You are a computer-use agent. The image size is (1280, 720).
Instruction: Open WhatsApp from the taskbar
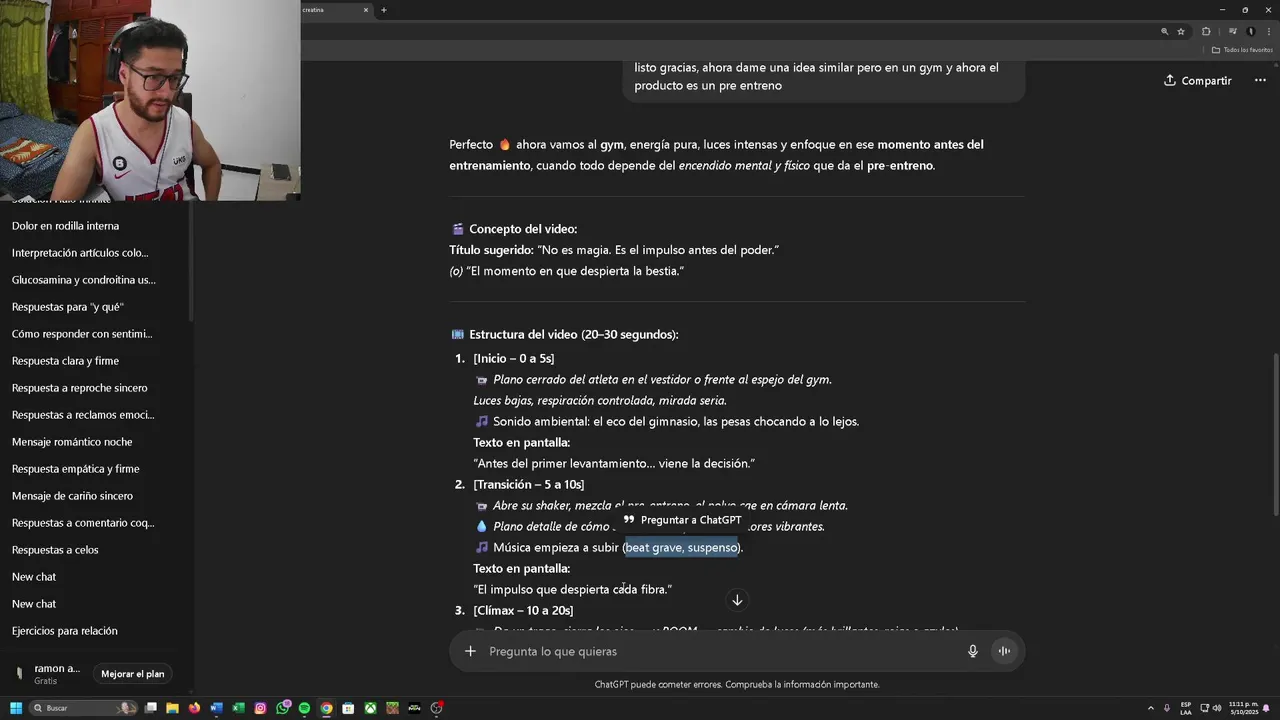(282, 708)
